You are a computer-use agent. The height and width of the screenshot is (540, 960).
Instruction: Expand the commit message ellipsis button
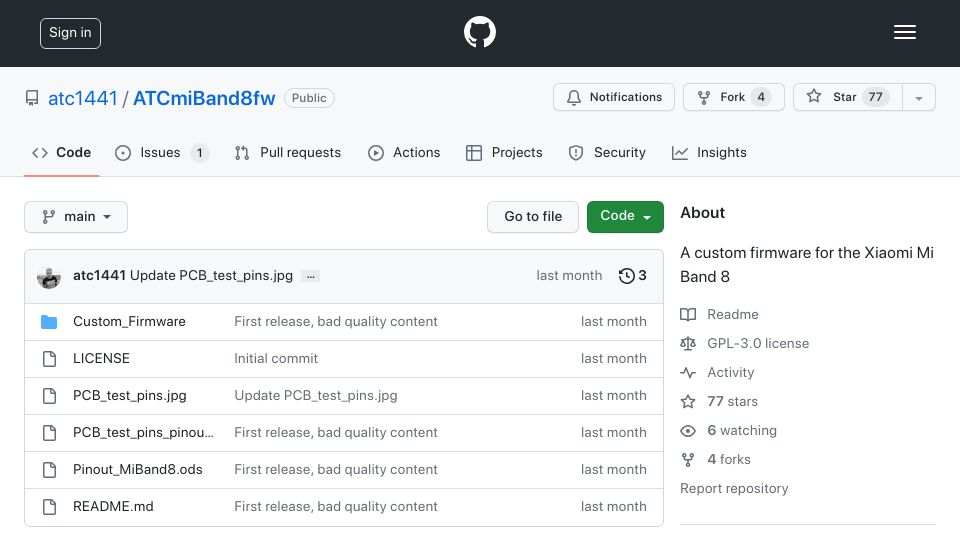[x=311, y=277]
